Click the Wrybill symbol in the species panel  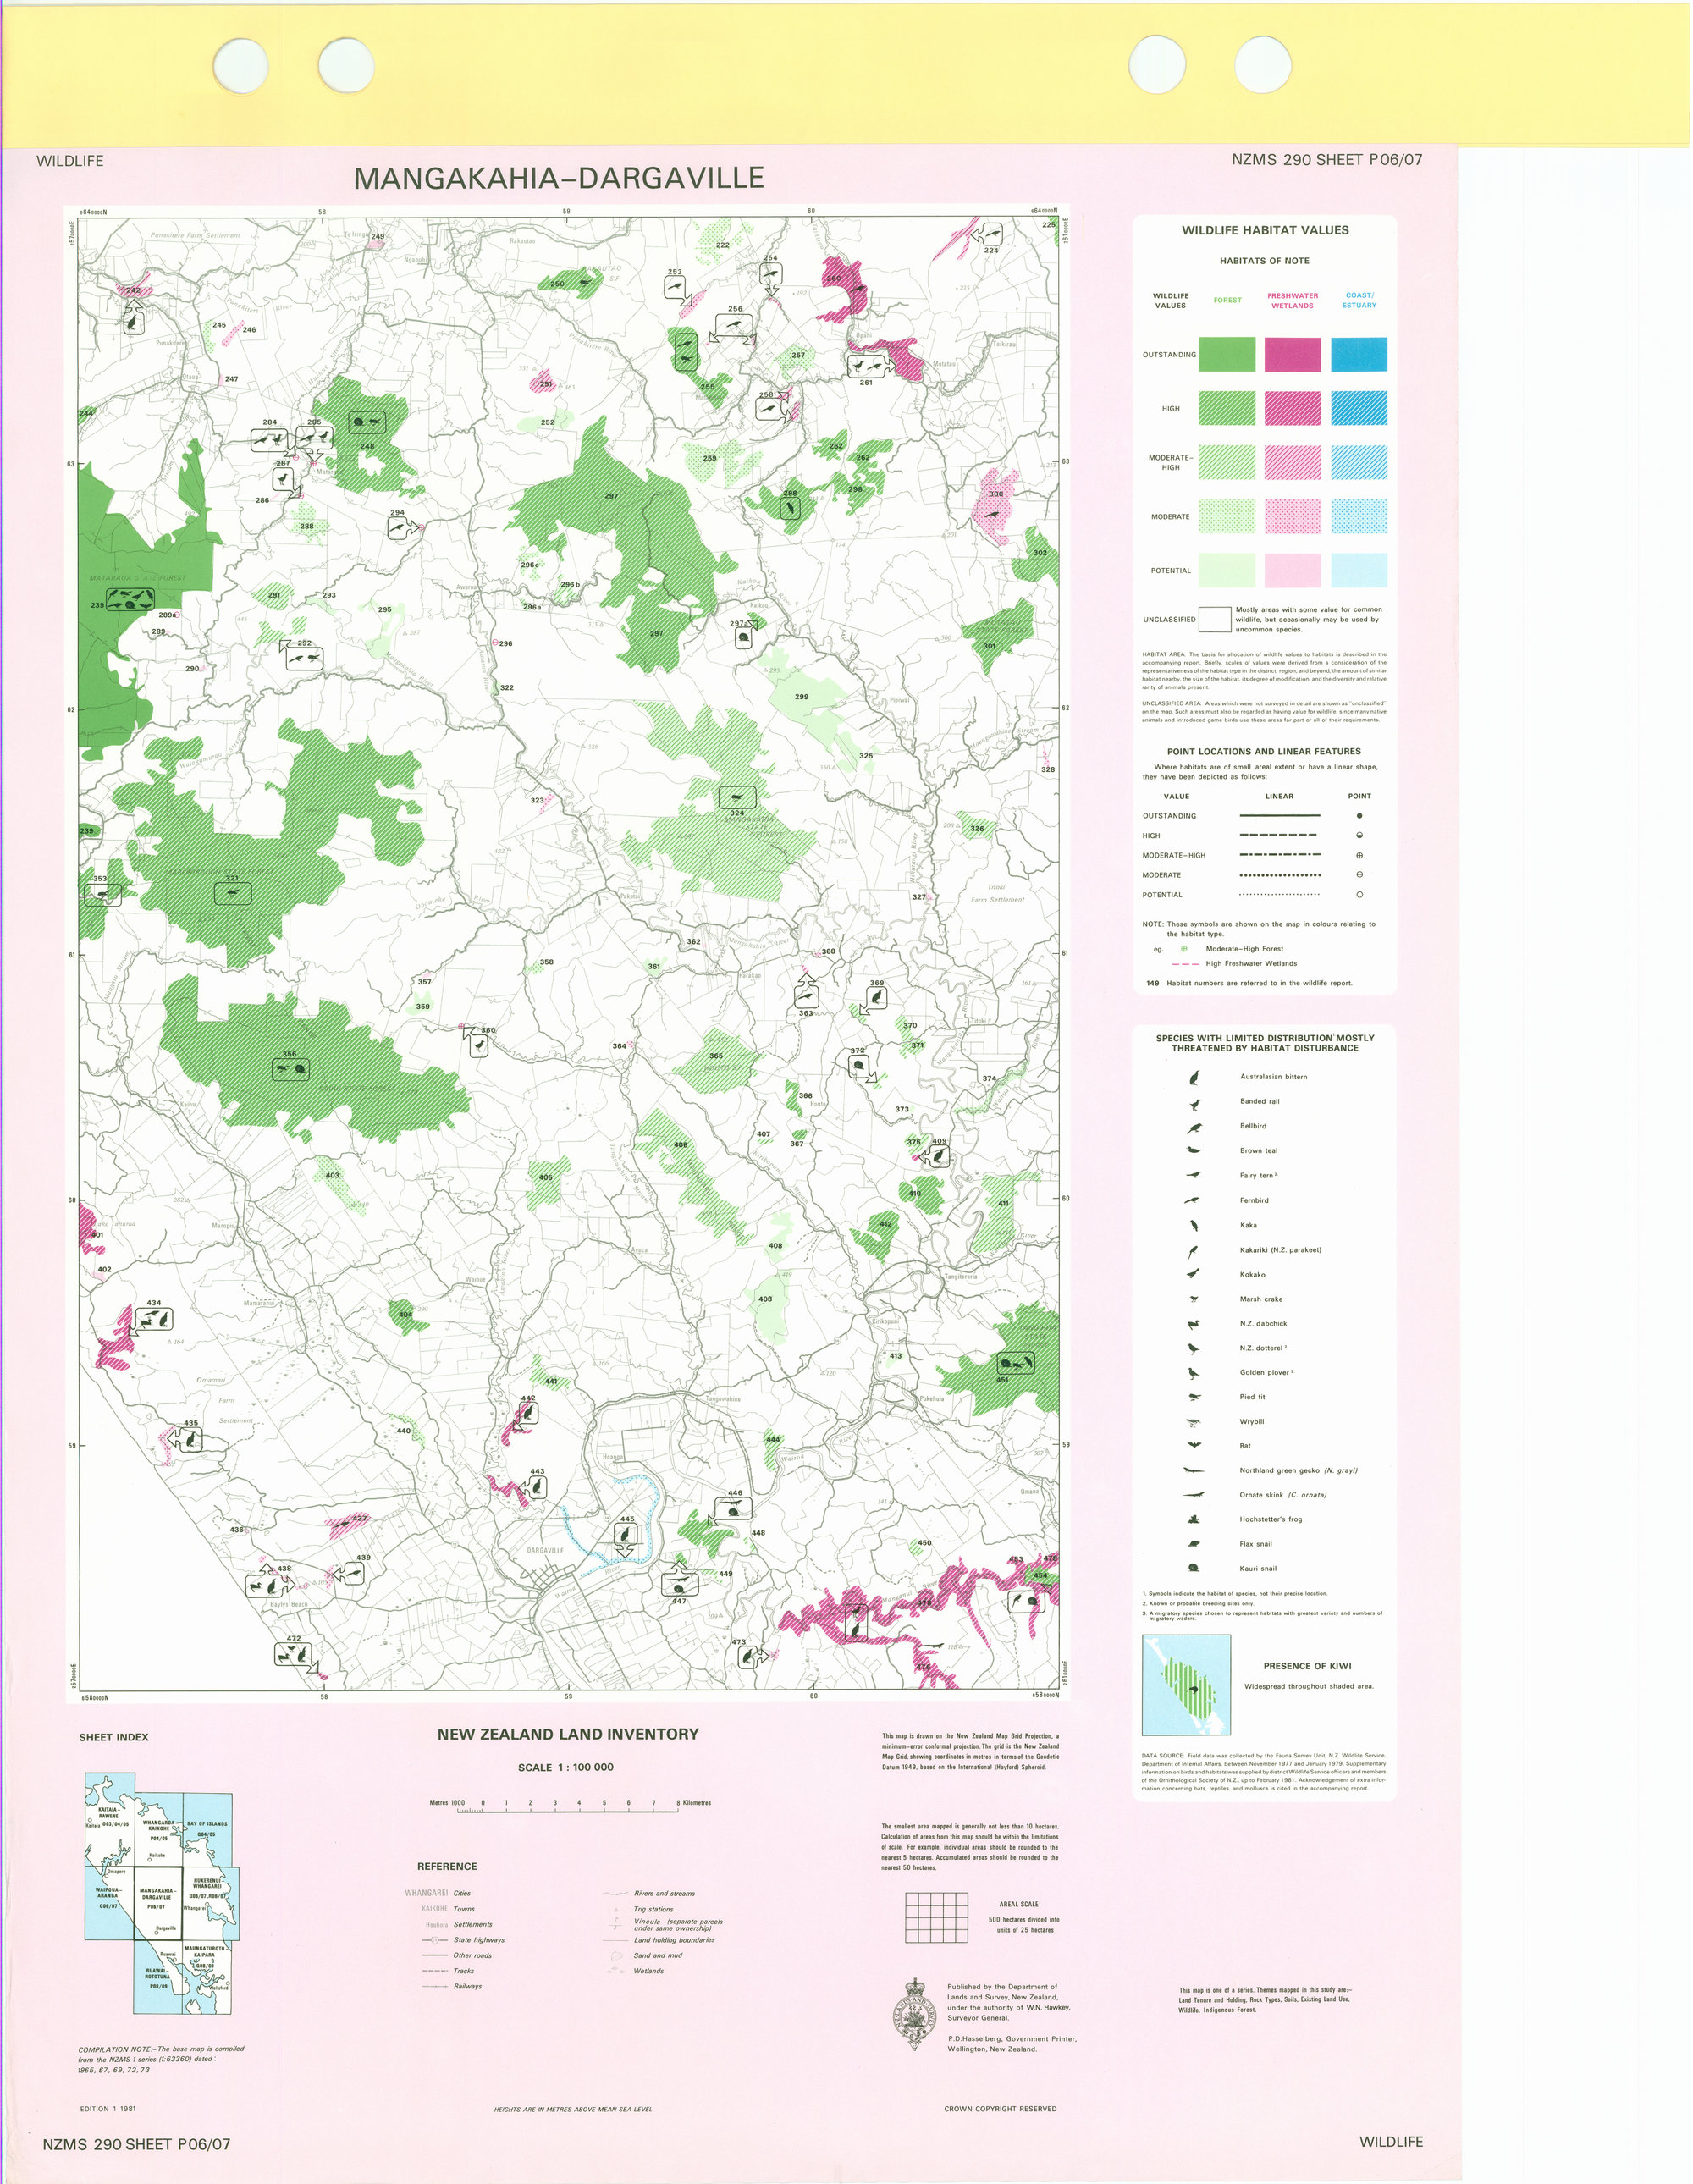point(1194,1421)
